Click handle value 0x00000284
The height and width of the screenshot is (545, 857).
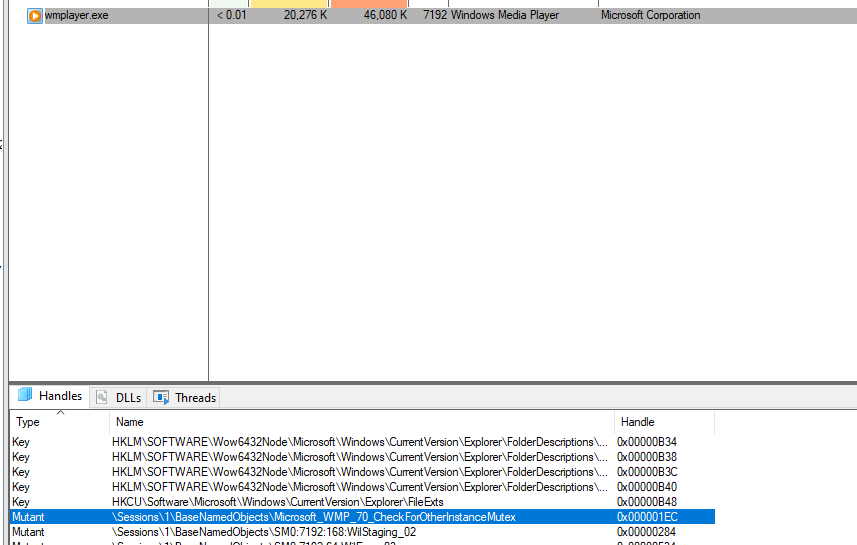[x=646, y=532]
